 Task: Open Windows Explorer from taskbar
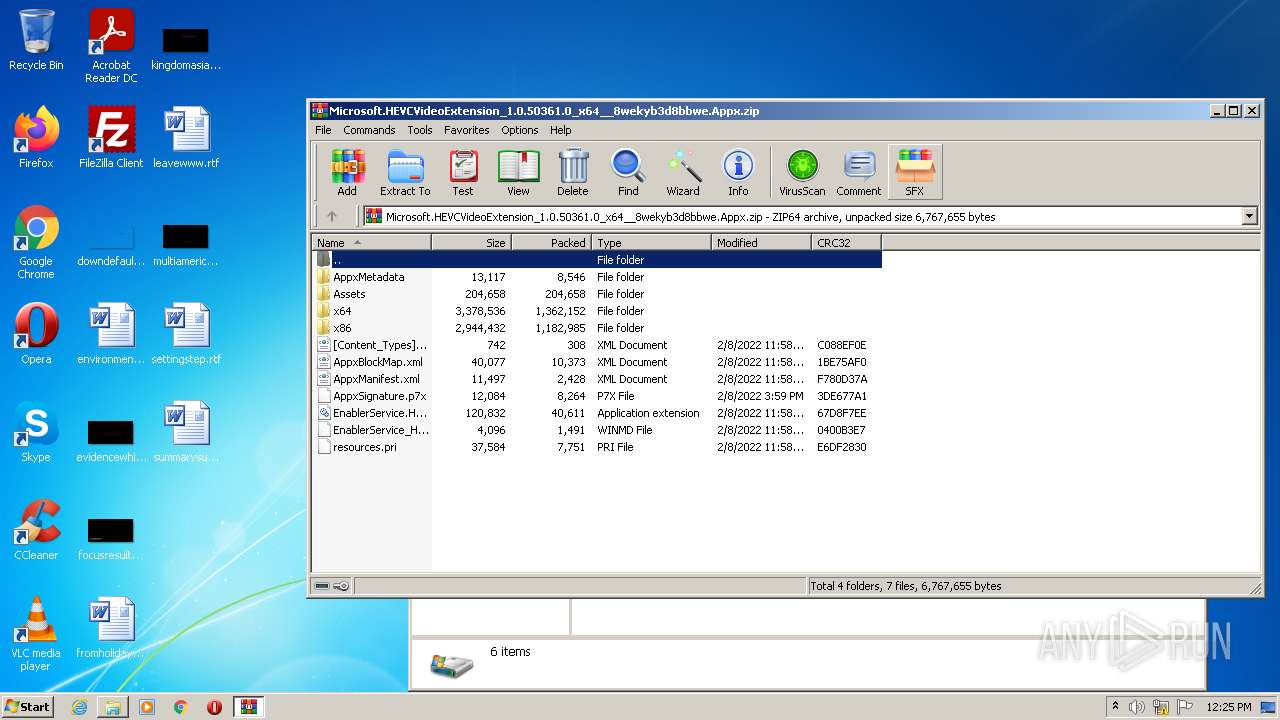pos(113,707)
